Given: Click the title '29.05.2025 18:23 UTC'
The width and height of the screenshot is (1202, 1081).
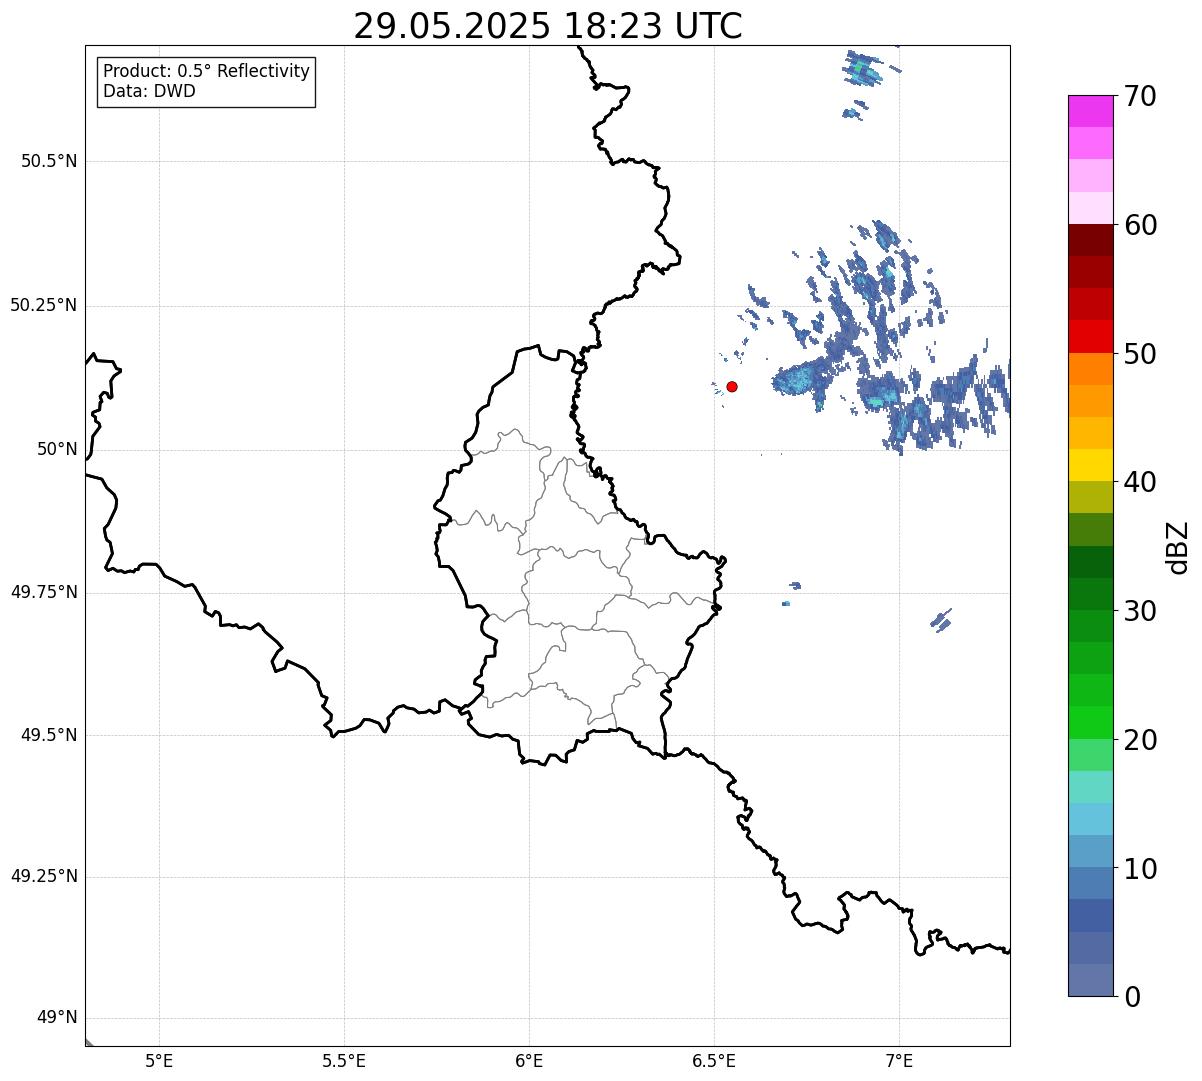Looking at the screenshot, I should coord(548,26).
